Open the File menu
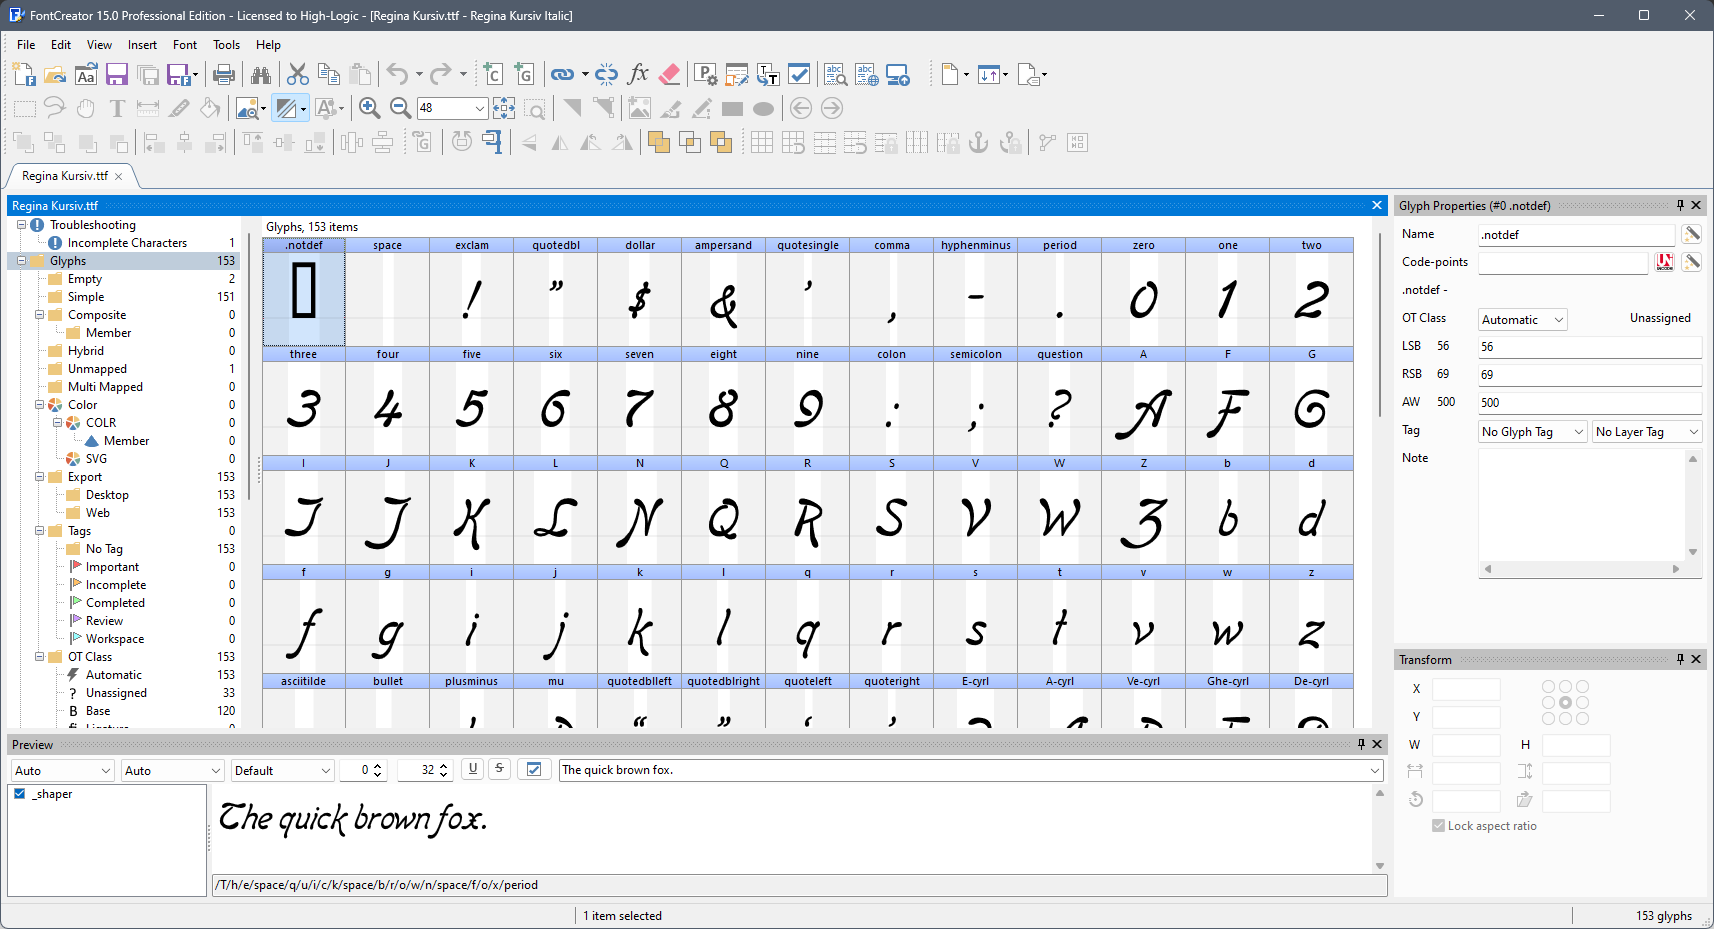 tap(26, 45)
